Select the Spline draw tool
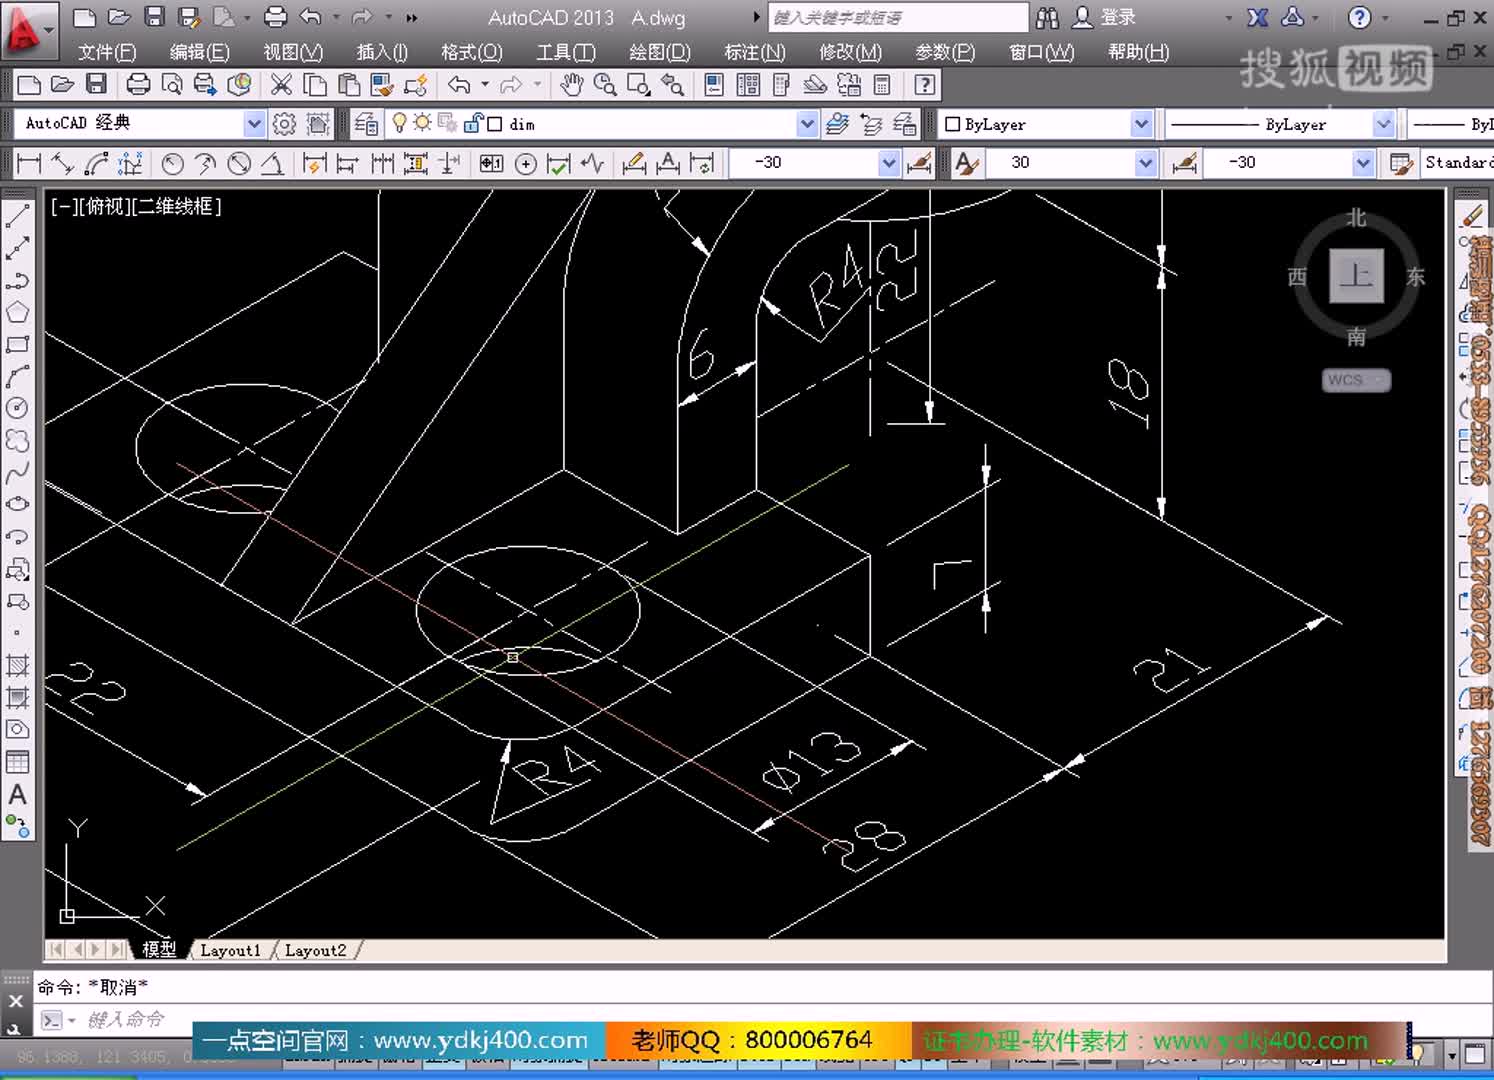The width and height of the screenshot is (1494, 1080). tap(17, 472)
